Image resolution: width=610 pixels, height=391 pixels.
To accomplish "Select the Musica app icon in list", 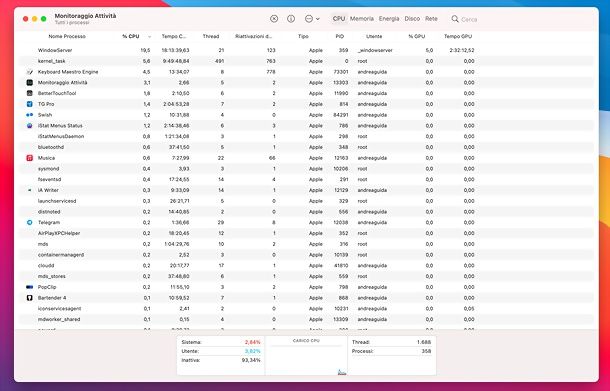I will tap(30, 158).
